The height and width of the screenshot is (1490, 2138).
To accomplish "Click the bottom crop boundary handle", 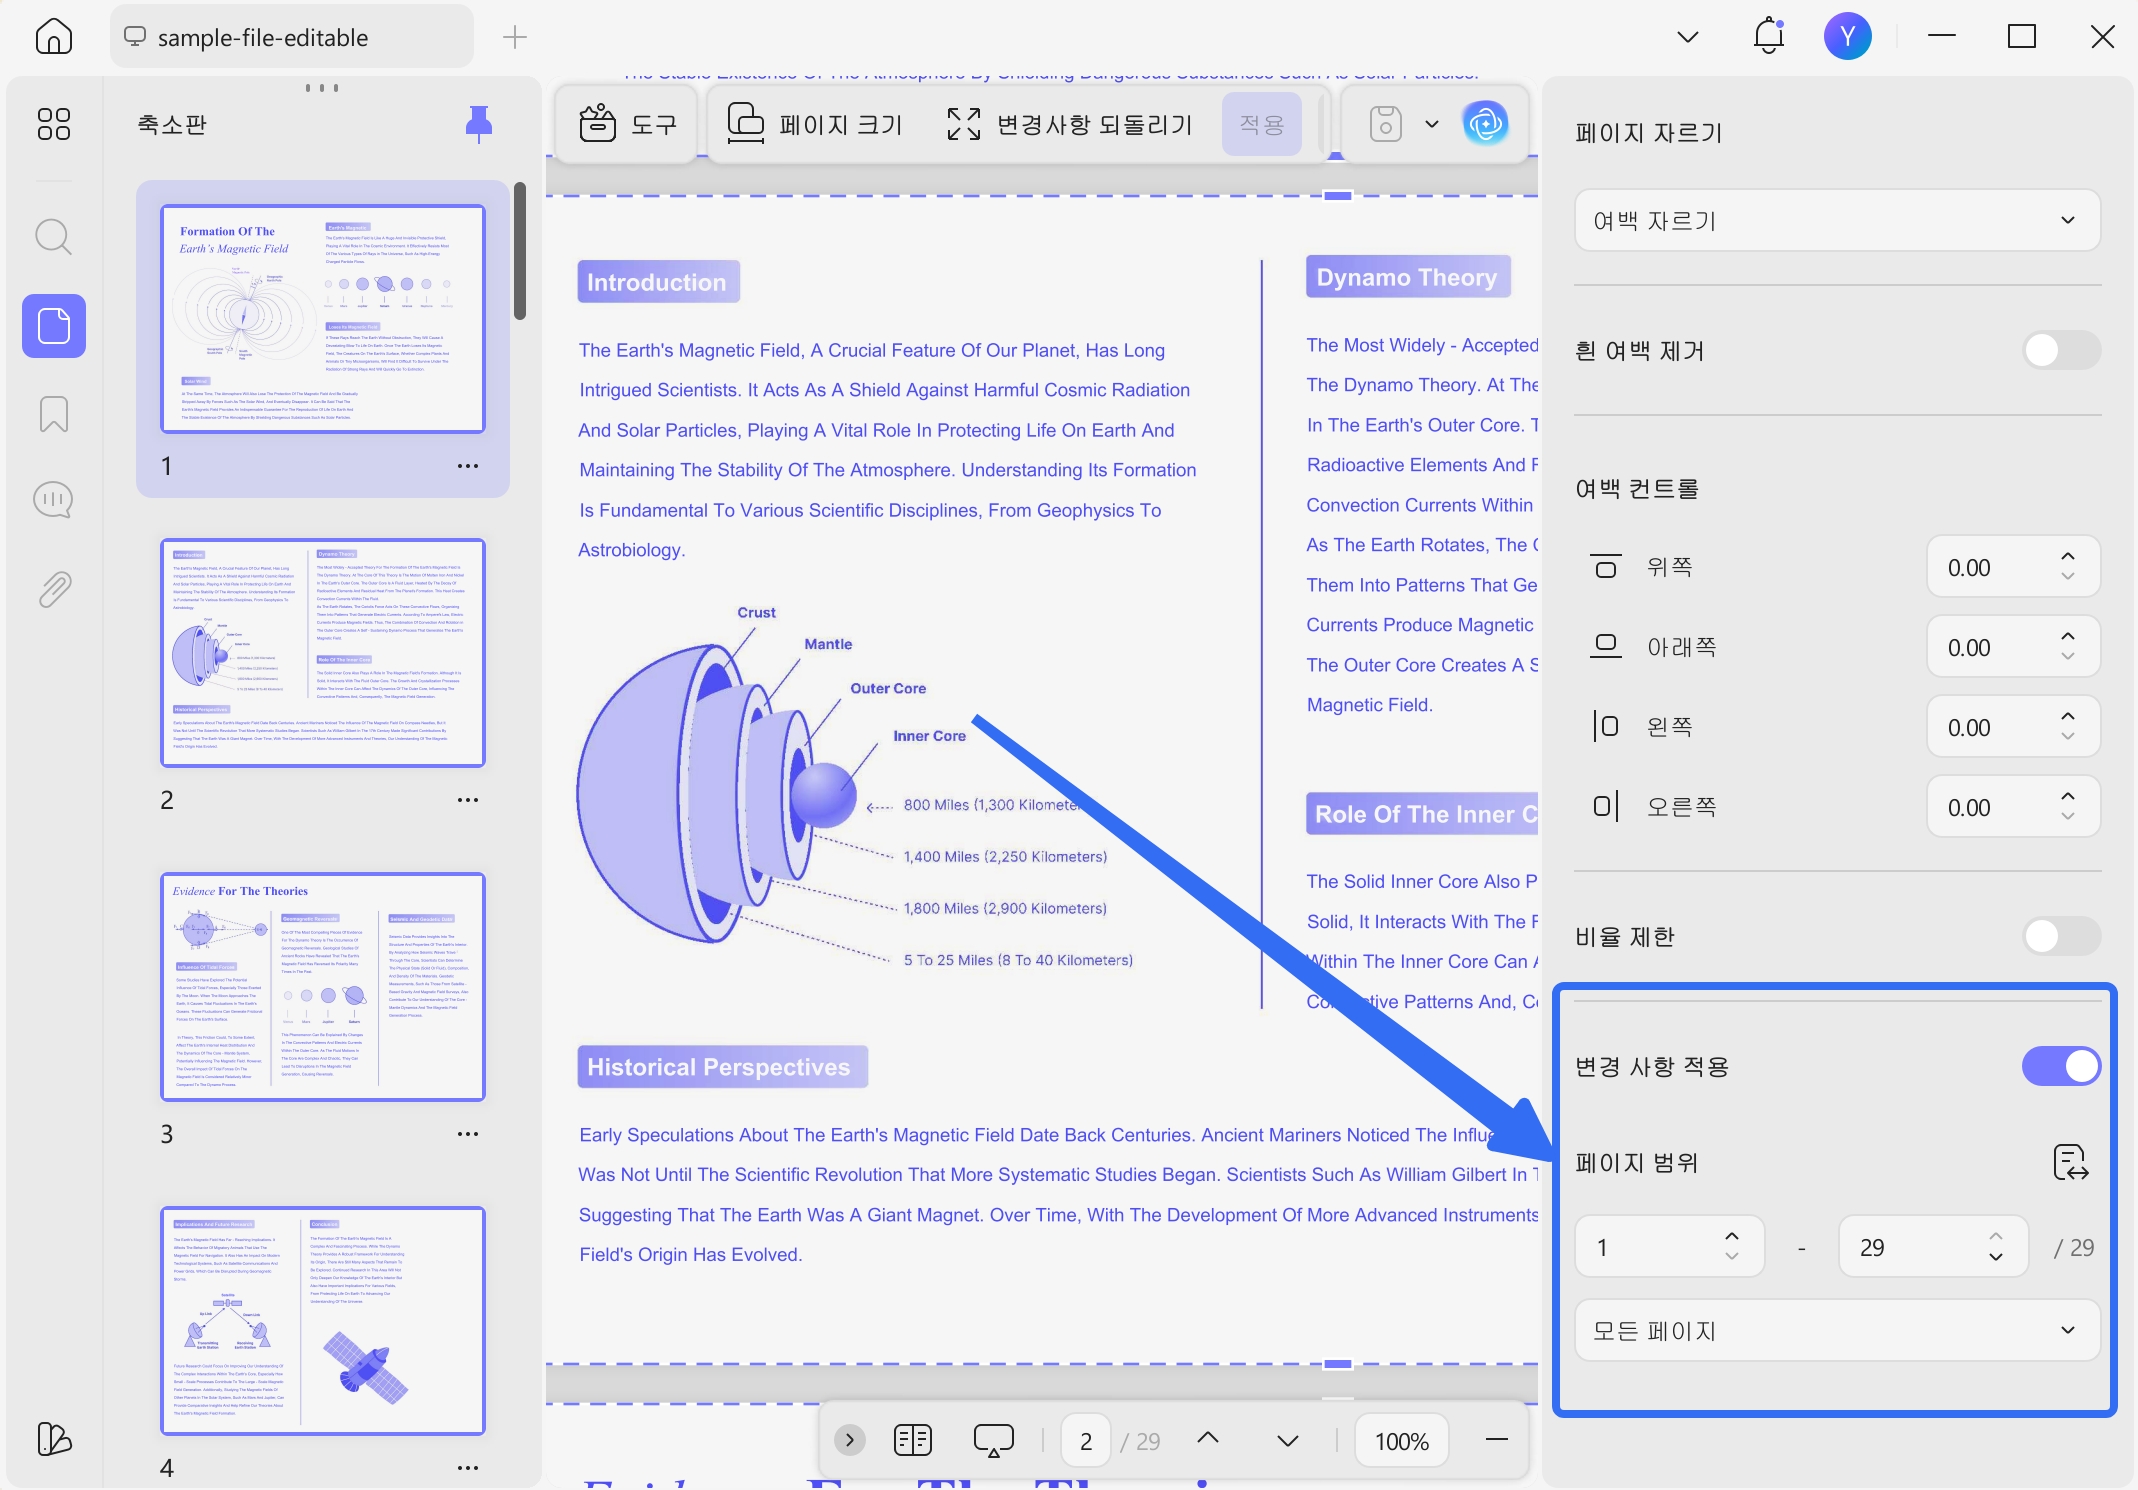I will (1338, 1364).
